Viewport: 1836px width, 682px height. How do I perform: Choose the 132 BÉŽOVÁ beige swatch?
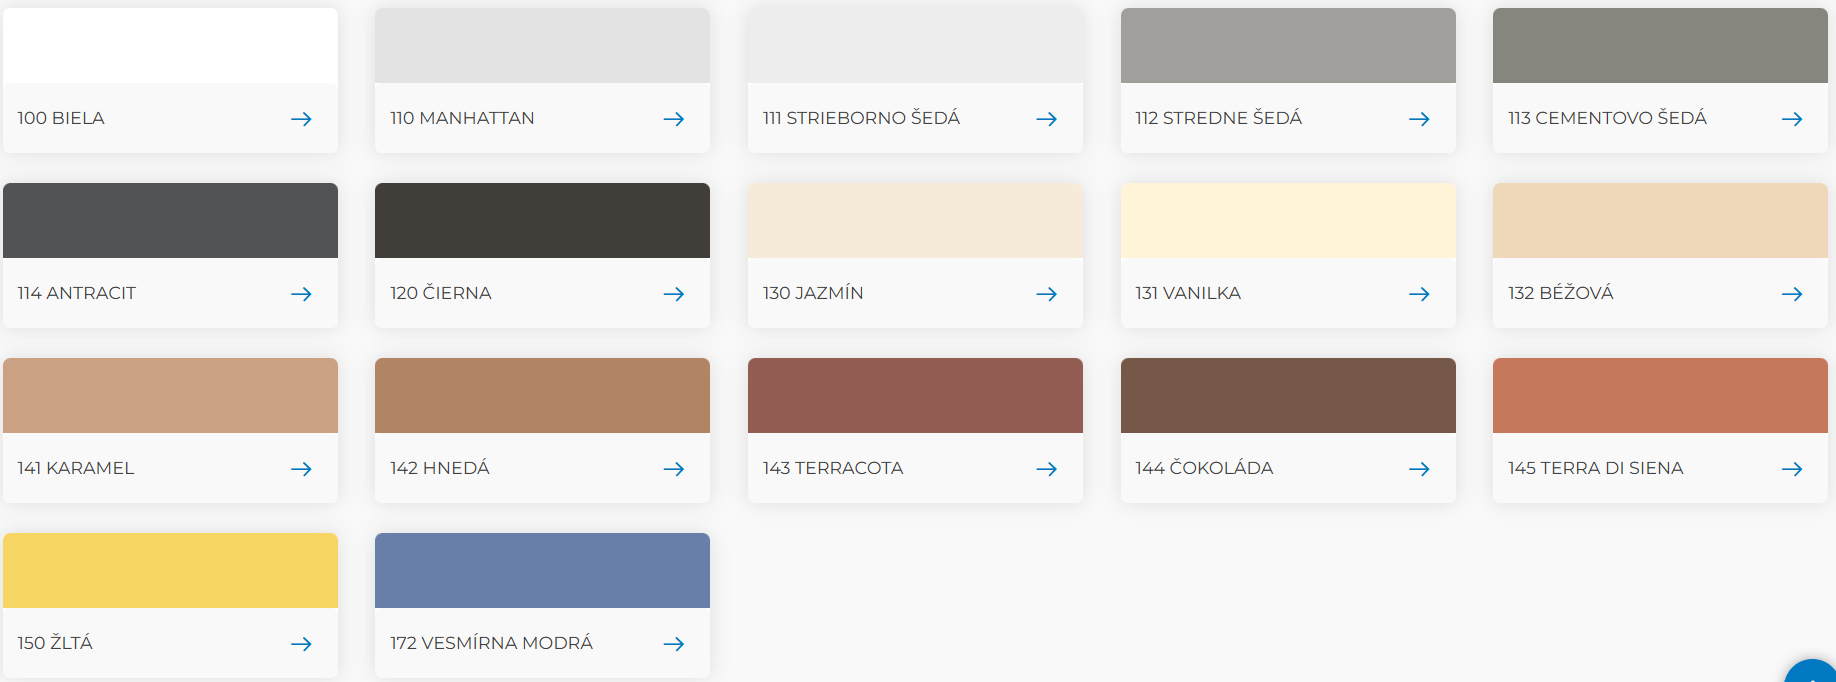coord(1660,221)
